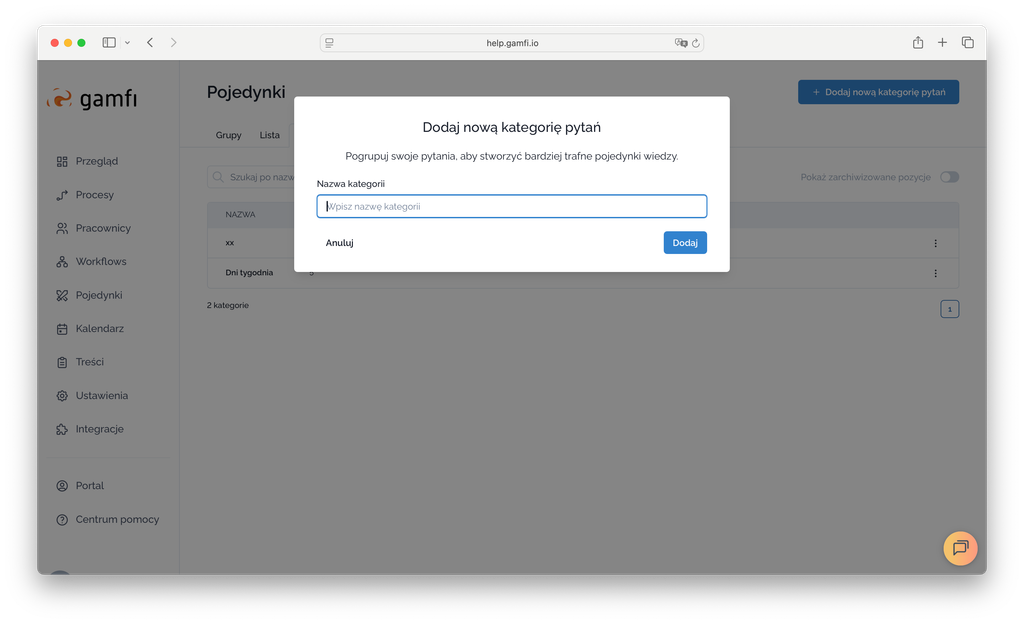This screenshot has width=1024, height=624.
Task: Click Anuluj to cancel the dialog
Action: (339, 243)
